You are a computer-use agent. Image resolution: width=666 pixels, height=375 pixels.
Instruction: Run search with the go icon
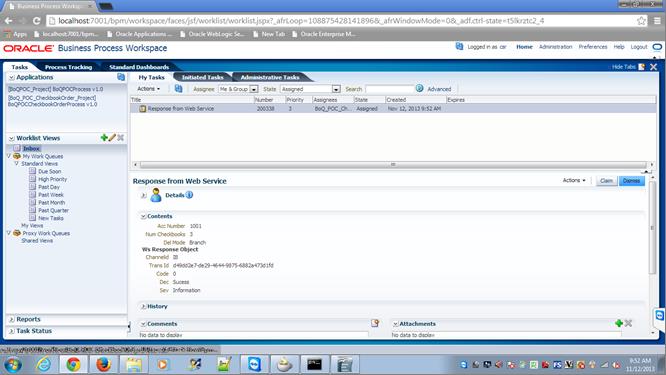(x=420, y=88)
